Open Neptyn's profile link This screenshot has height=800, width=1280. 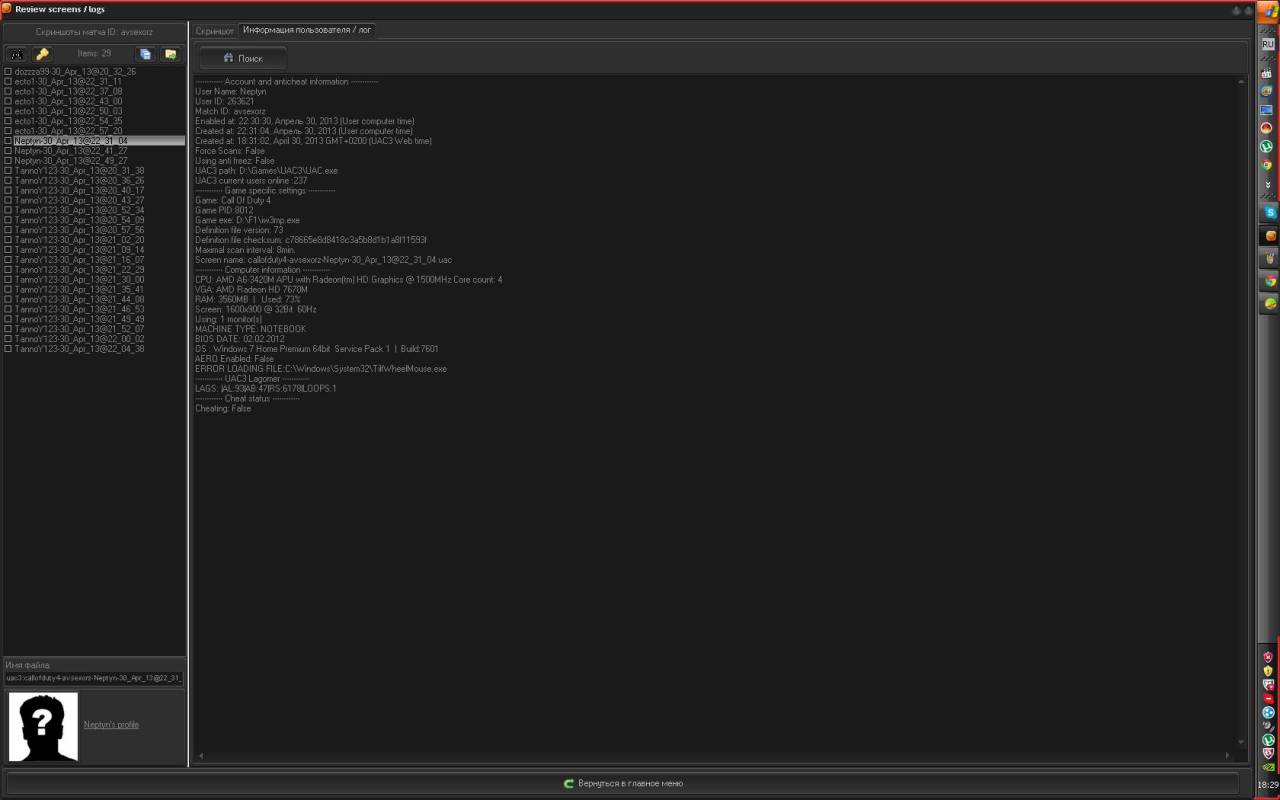click(111, 725)
